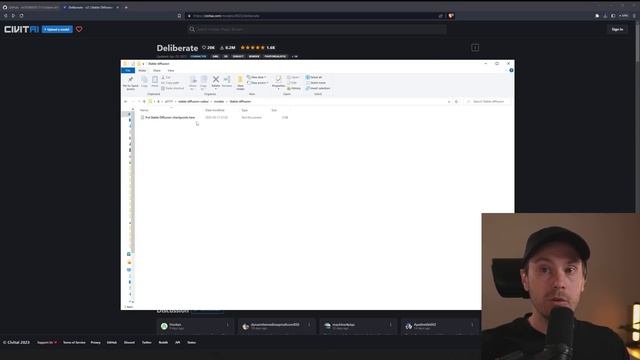Open the New item dropdown
Image resolution: width=640 pixels, height=360 pixels.
pos(257,77)
